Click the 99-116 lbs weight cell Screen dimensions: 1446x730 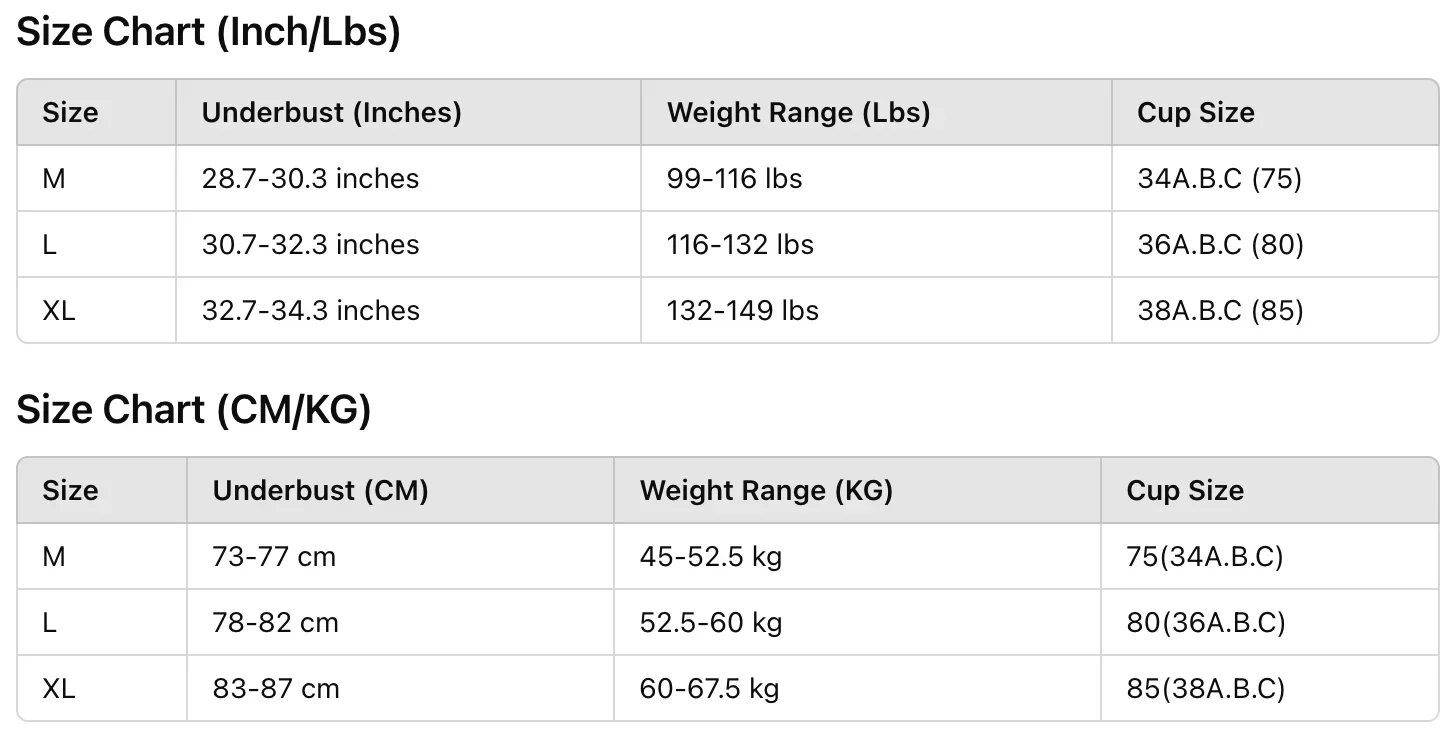coord(735,179)
